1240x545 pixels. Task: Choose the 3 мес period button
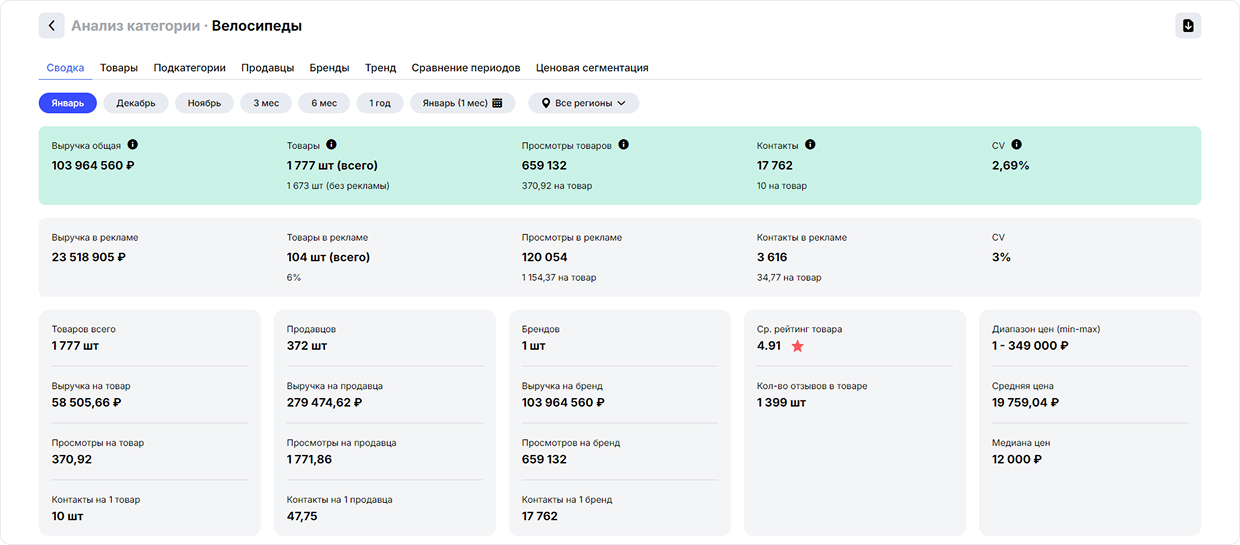pos(266,103)
